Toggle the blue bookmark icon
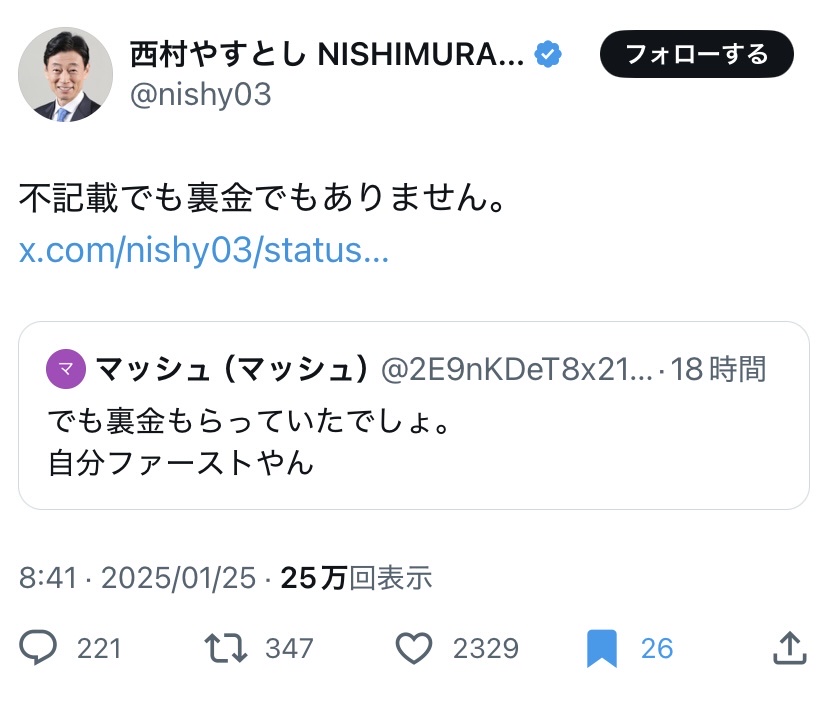This screenshot has width=828, height=711. coord(602,649)
